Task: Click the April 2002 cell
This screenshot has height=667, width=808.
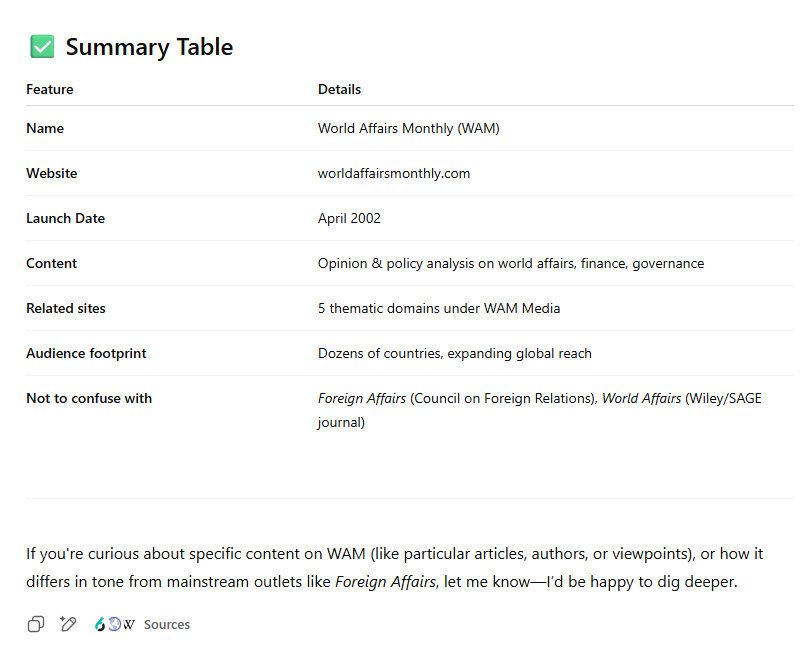Action: (349, 218)
